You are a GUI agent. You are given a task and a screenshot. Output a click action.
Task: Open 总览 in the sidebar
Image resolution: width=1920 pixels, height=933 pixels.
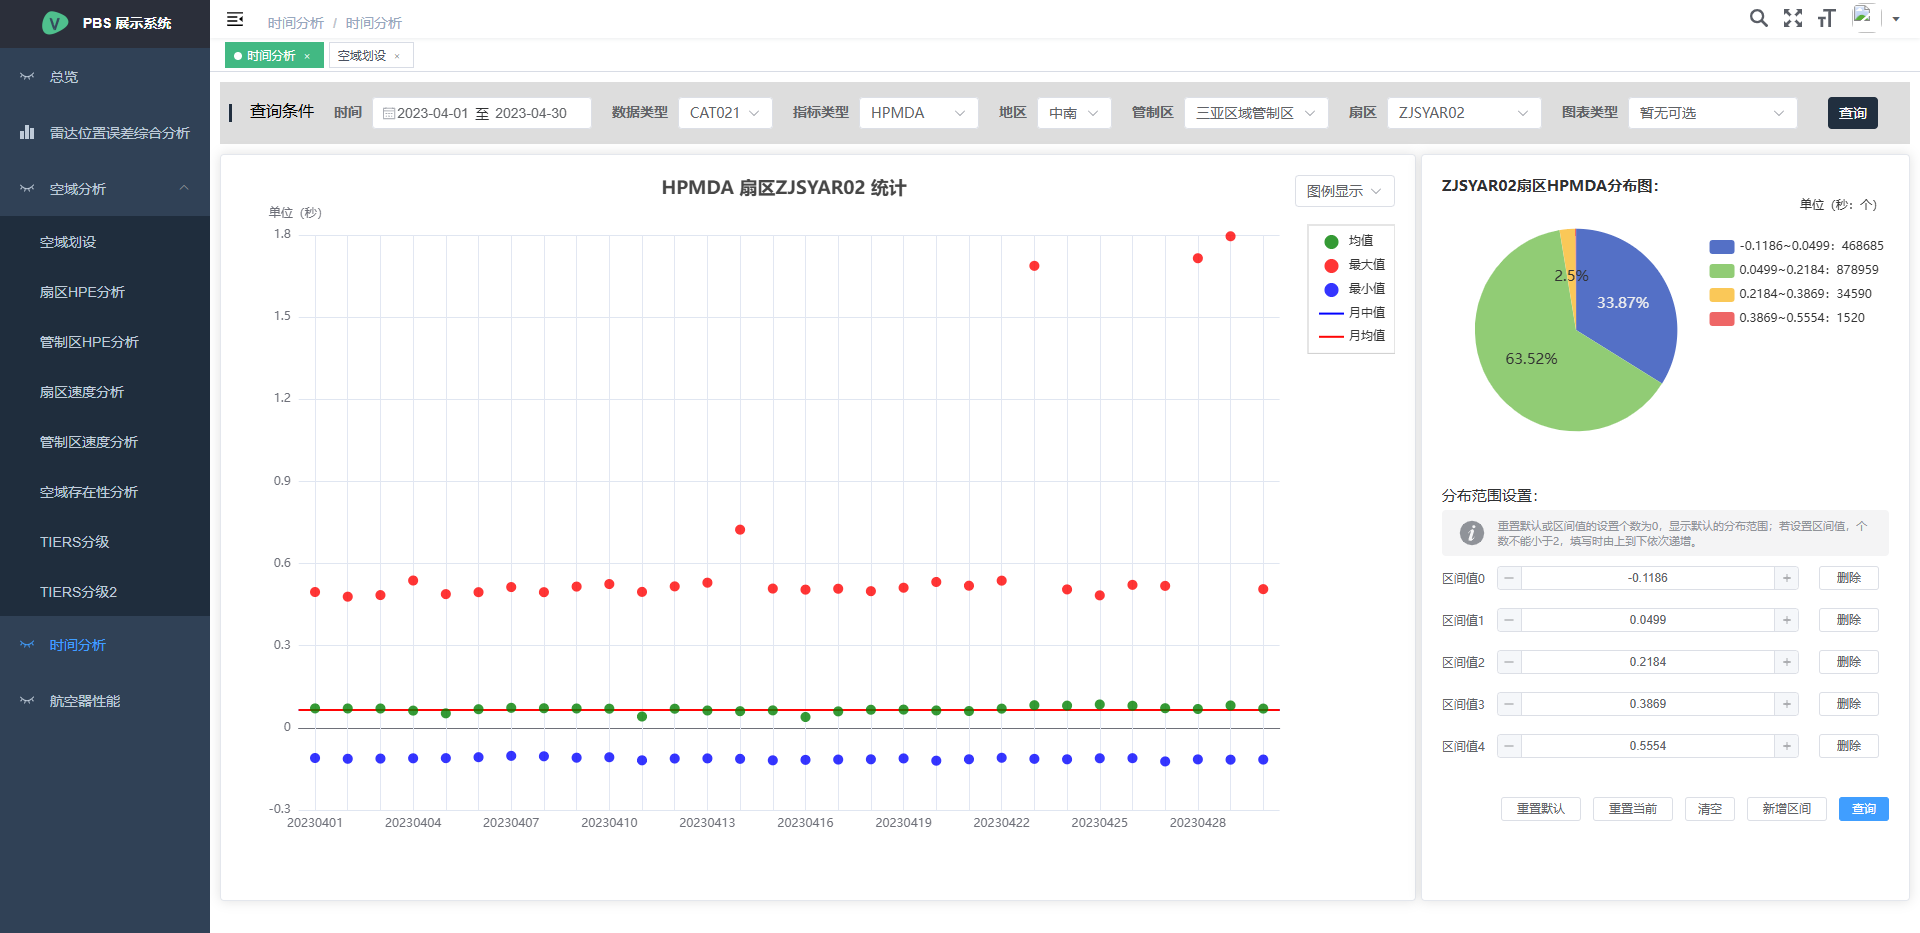105,76
